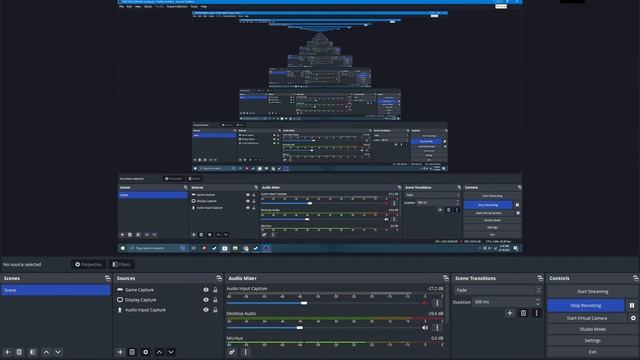This screenshot has width=640, height=360.
Task: Adjust Audio Input Capture volume slider
Action: pyautogui.click(x=304, y=303)
